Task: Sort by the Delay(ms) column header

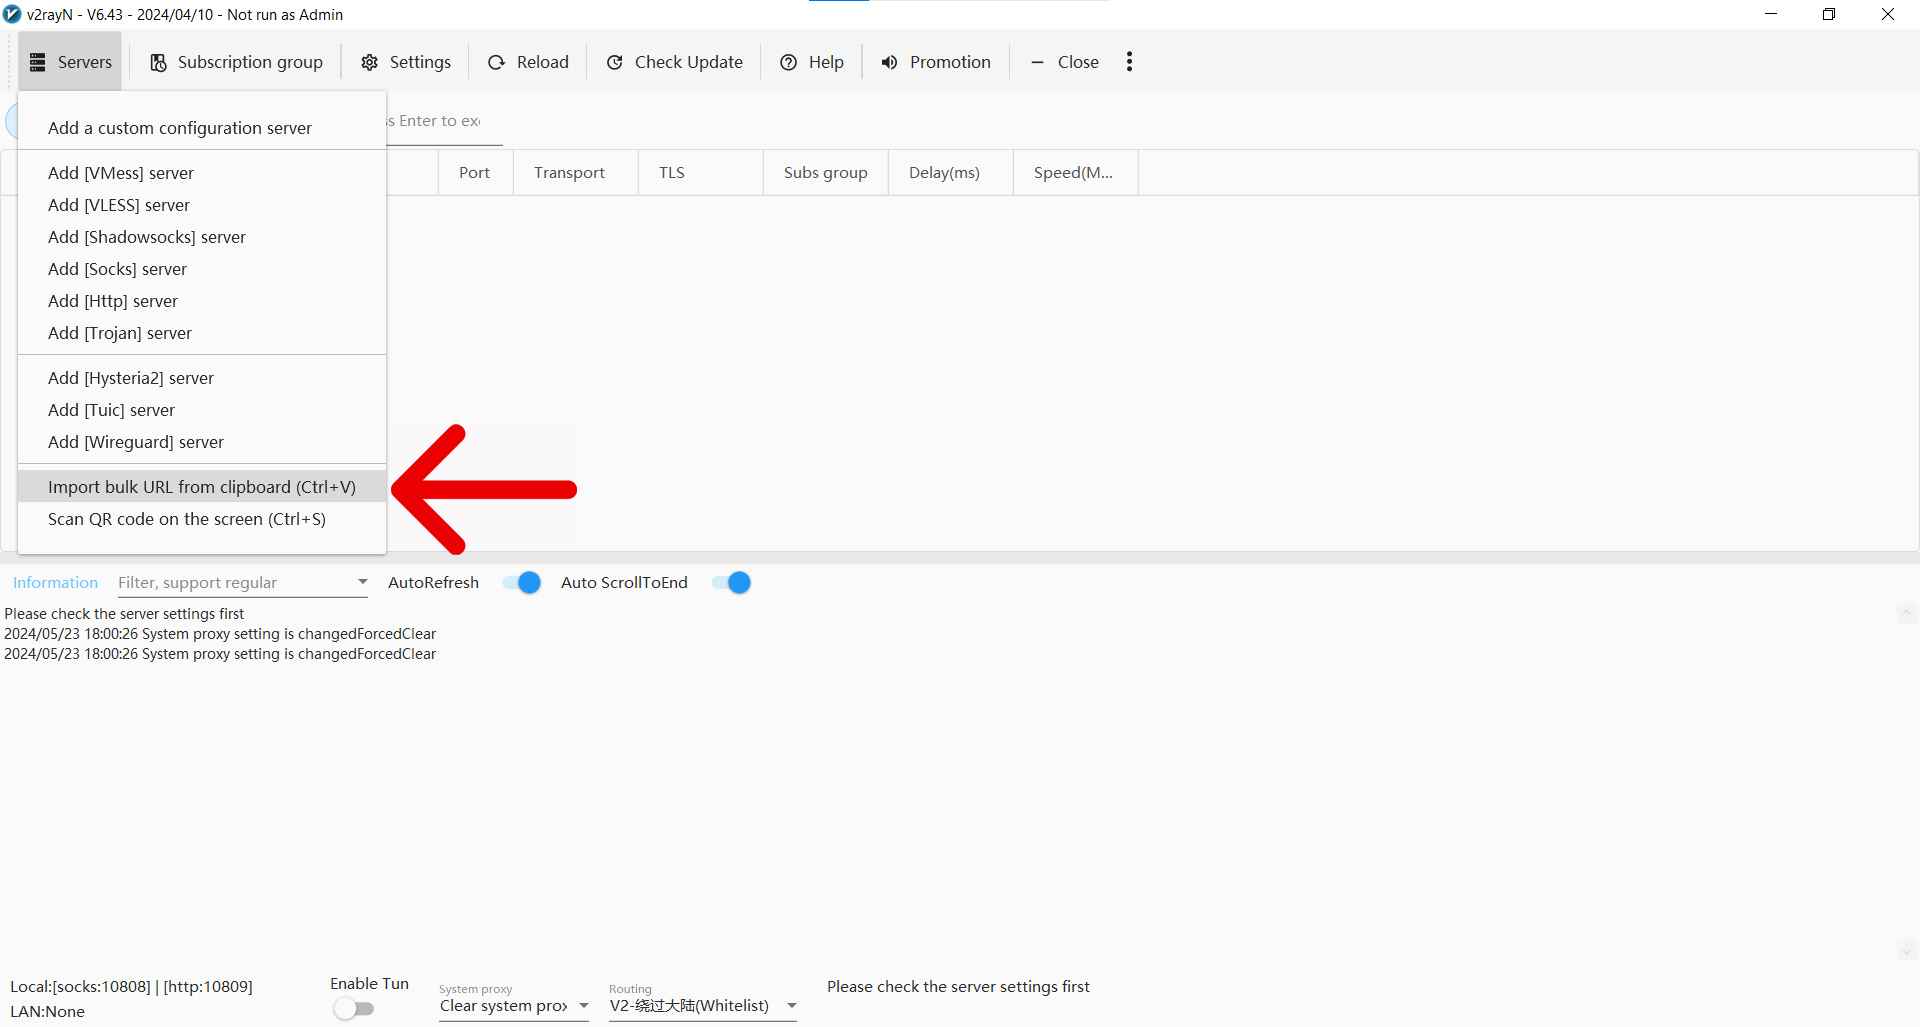Action: pos(950,173)
